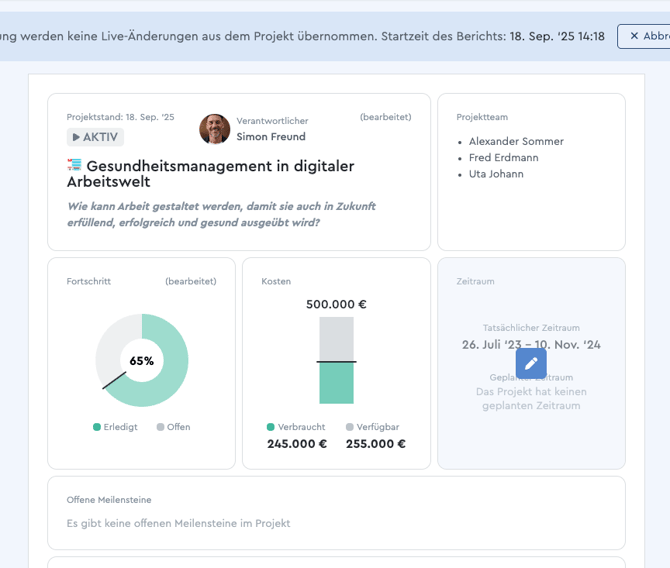This screenshot has width=670, height=568.
Task: Select team member Uta Johann
Action: pyautogui.click(x=496, y=174)
